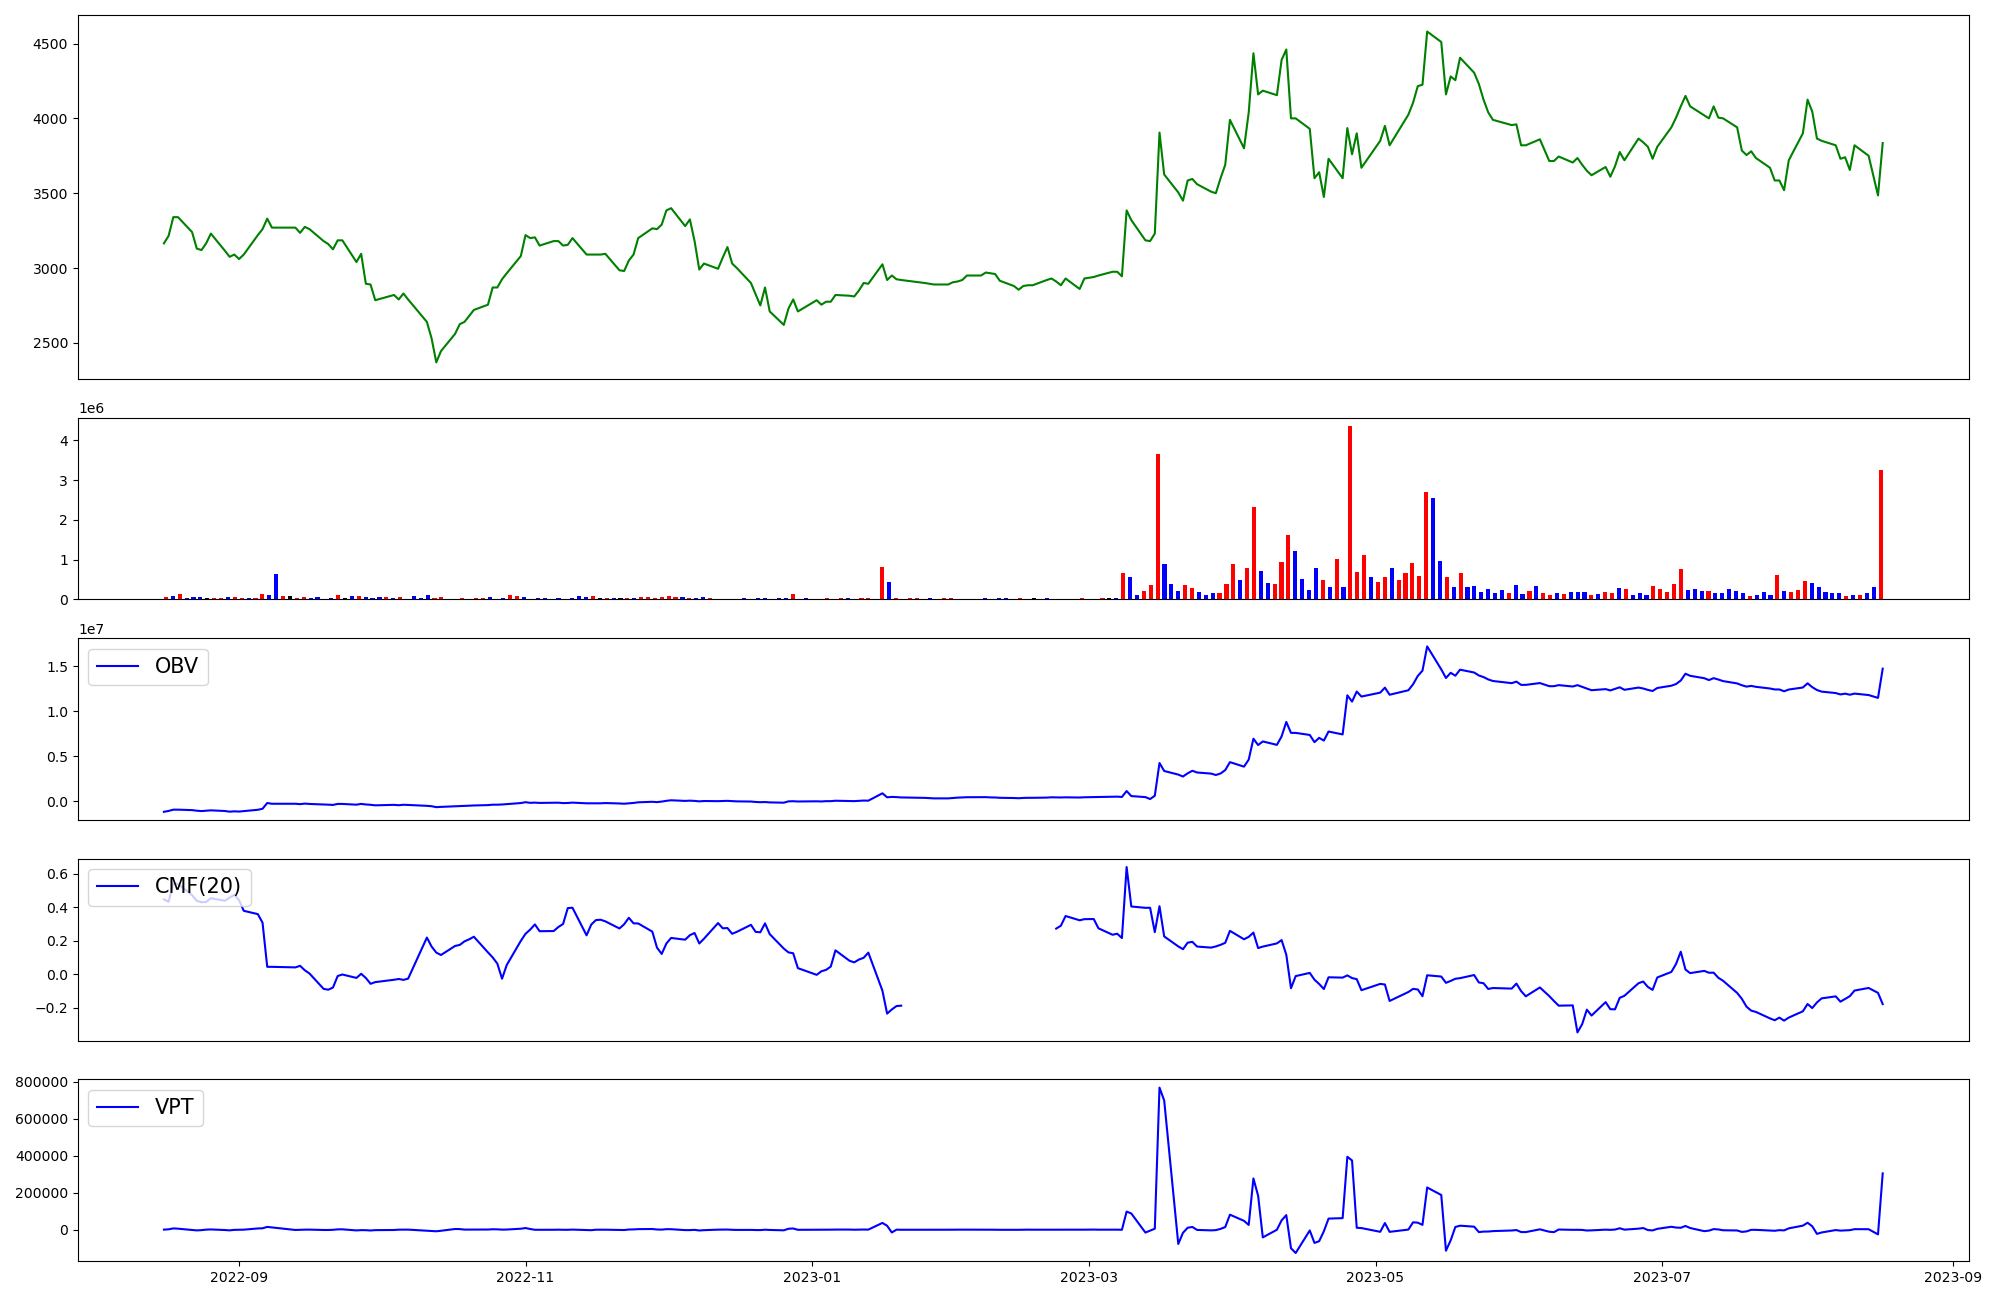Click the VPT legend label
Image resolution: width=2000 pixels, height=1300 pixels.
pos(174,1108)
